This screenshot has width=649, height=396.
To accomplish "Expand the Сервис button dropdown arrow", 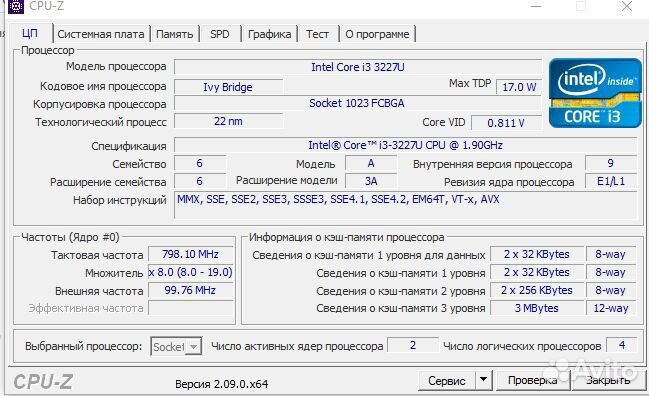I will click(483, 379).
